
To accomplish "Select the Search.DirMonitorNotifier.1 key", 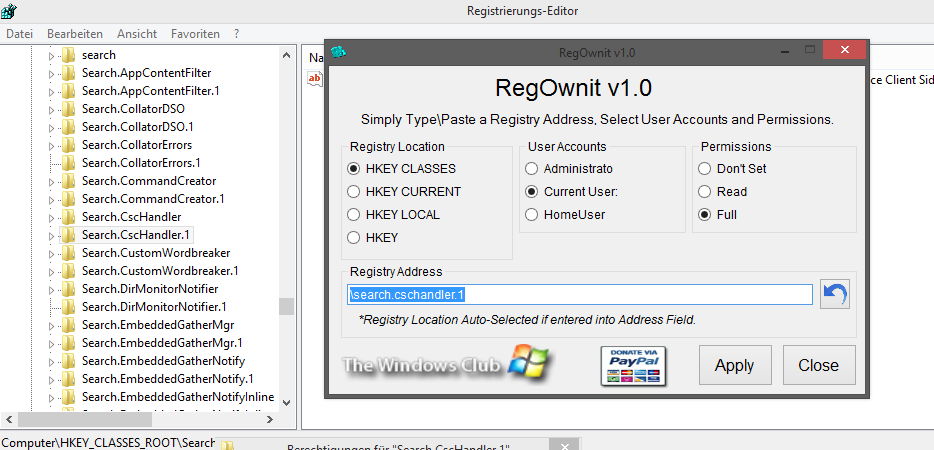I will [x=154, y=307].
